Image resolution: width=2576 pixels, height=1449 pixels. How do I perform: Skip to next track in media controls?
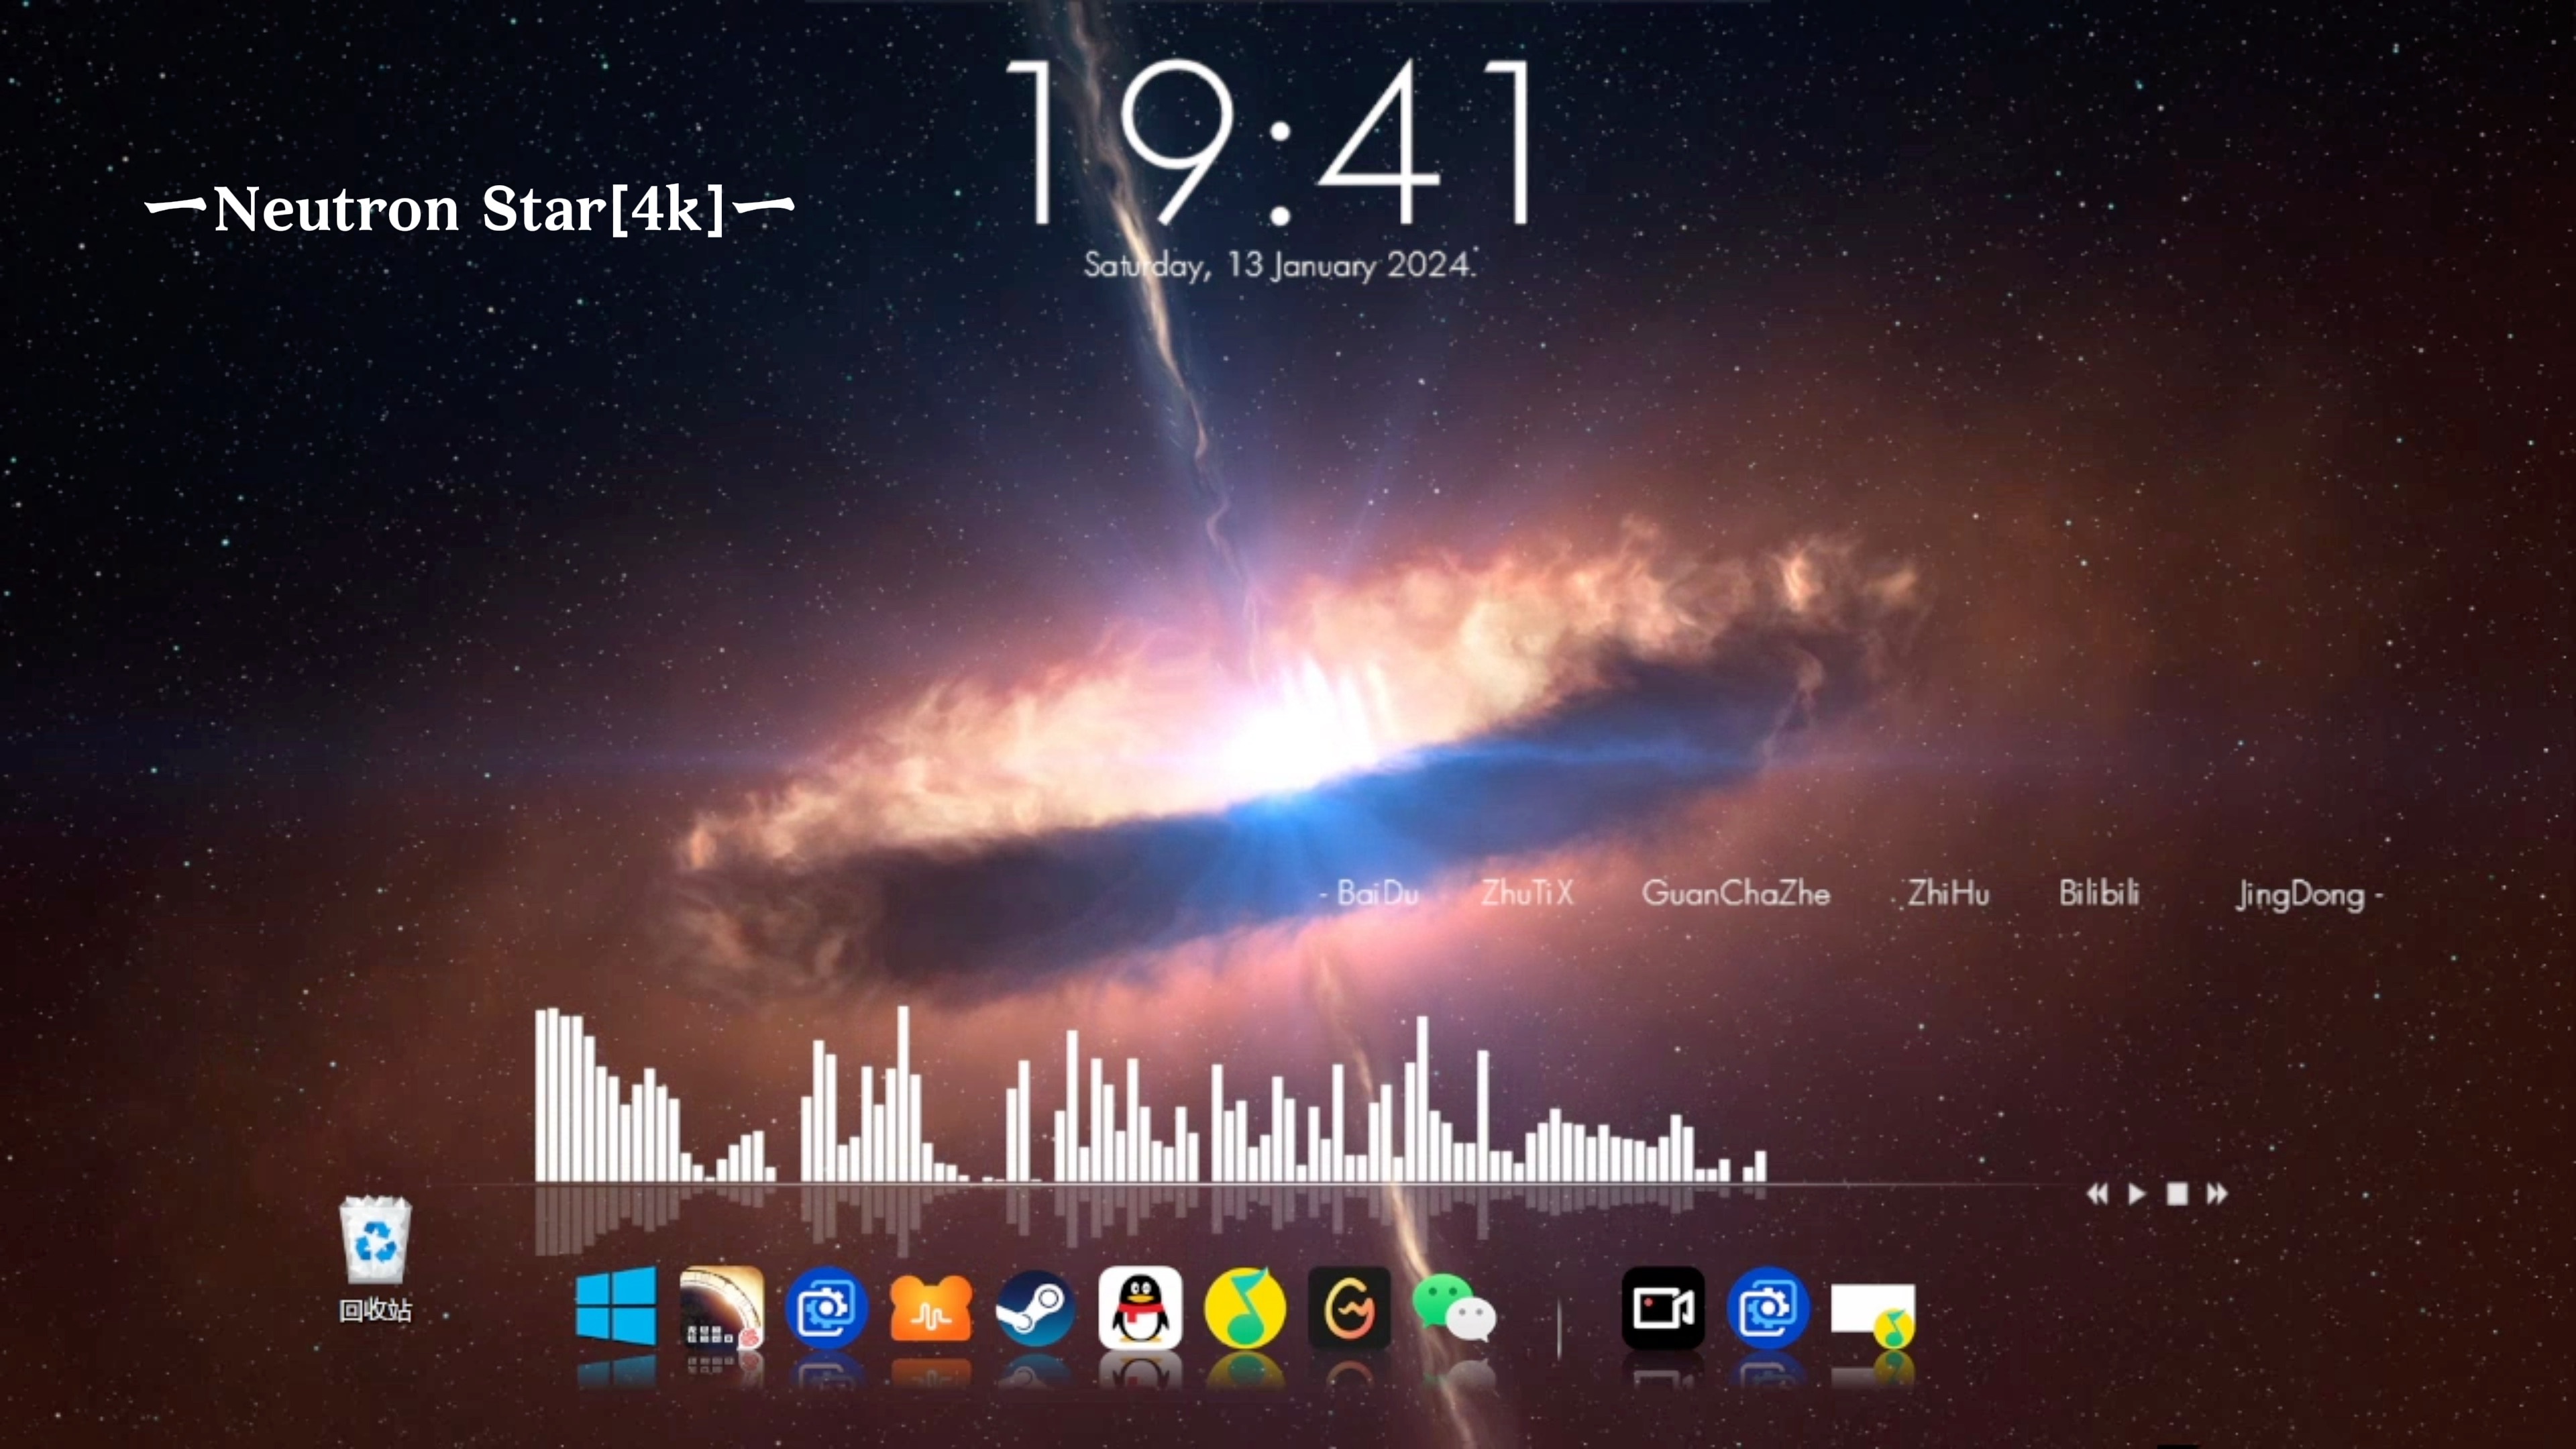pyautogui.click(x=2217, y=1193)
